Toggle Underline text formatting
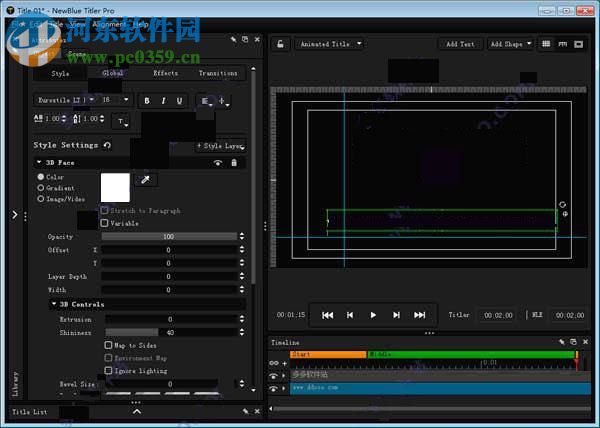This screenshot has width=600, height=428. pos(179,101)
